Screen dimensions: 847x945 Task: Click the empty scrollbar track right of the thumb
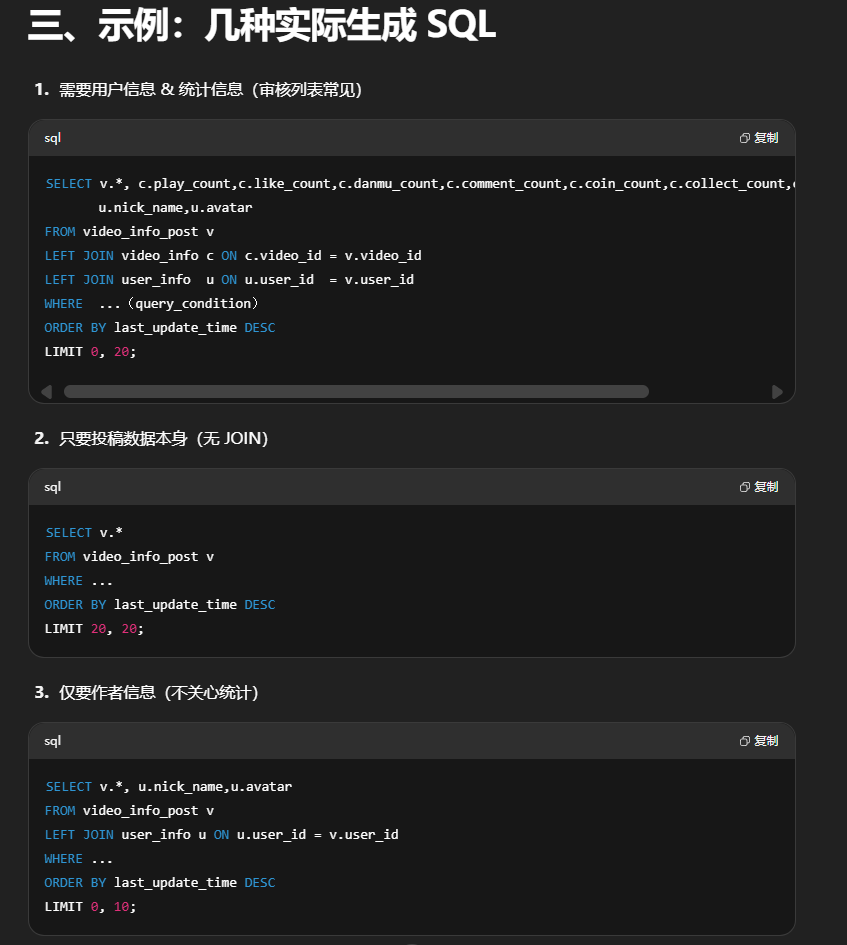pyautogui.click(x=708, y=392)
